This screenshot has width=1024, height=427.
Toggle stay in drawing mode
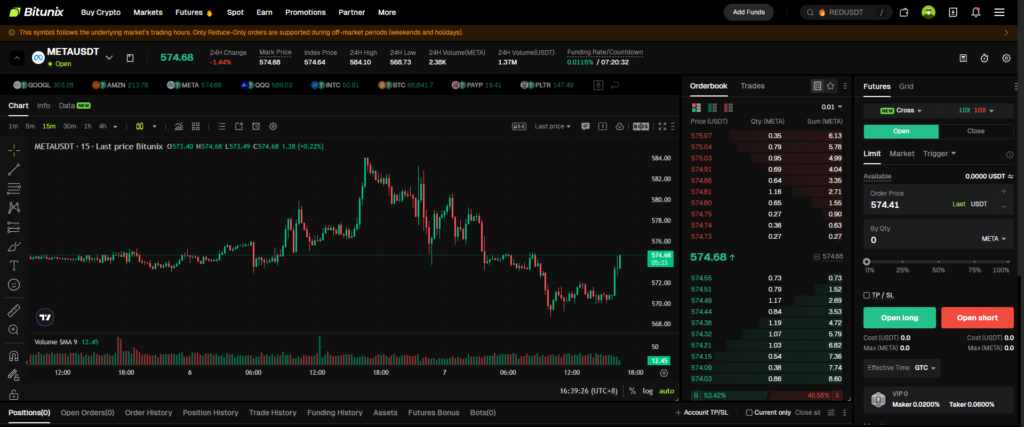pyautogui.click(x=14, y=375)
